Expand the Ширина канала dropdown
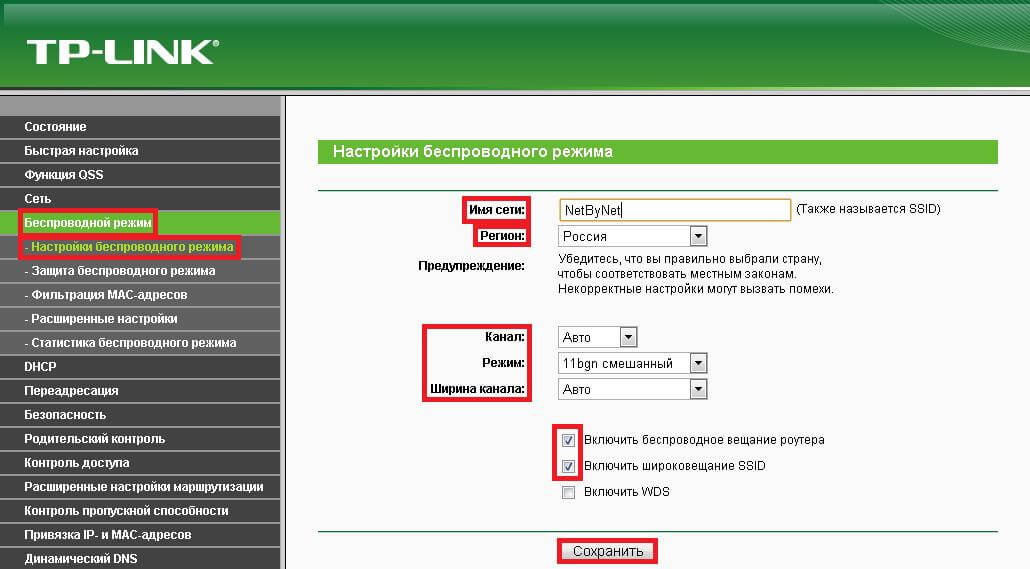This screenshot has height=569, width=1030. point(632,389)
